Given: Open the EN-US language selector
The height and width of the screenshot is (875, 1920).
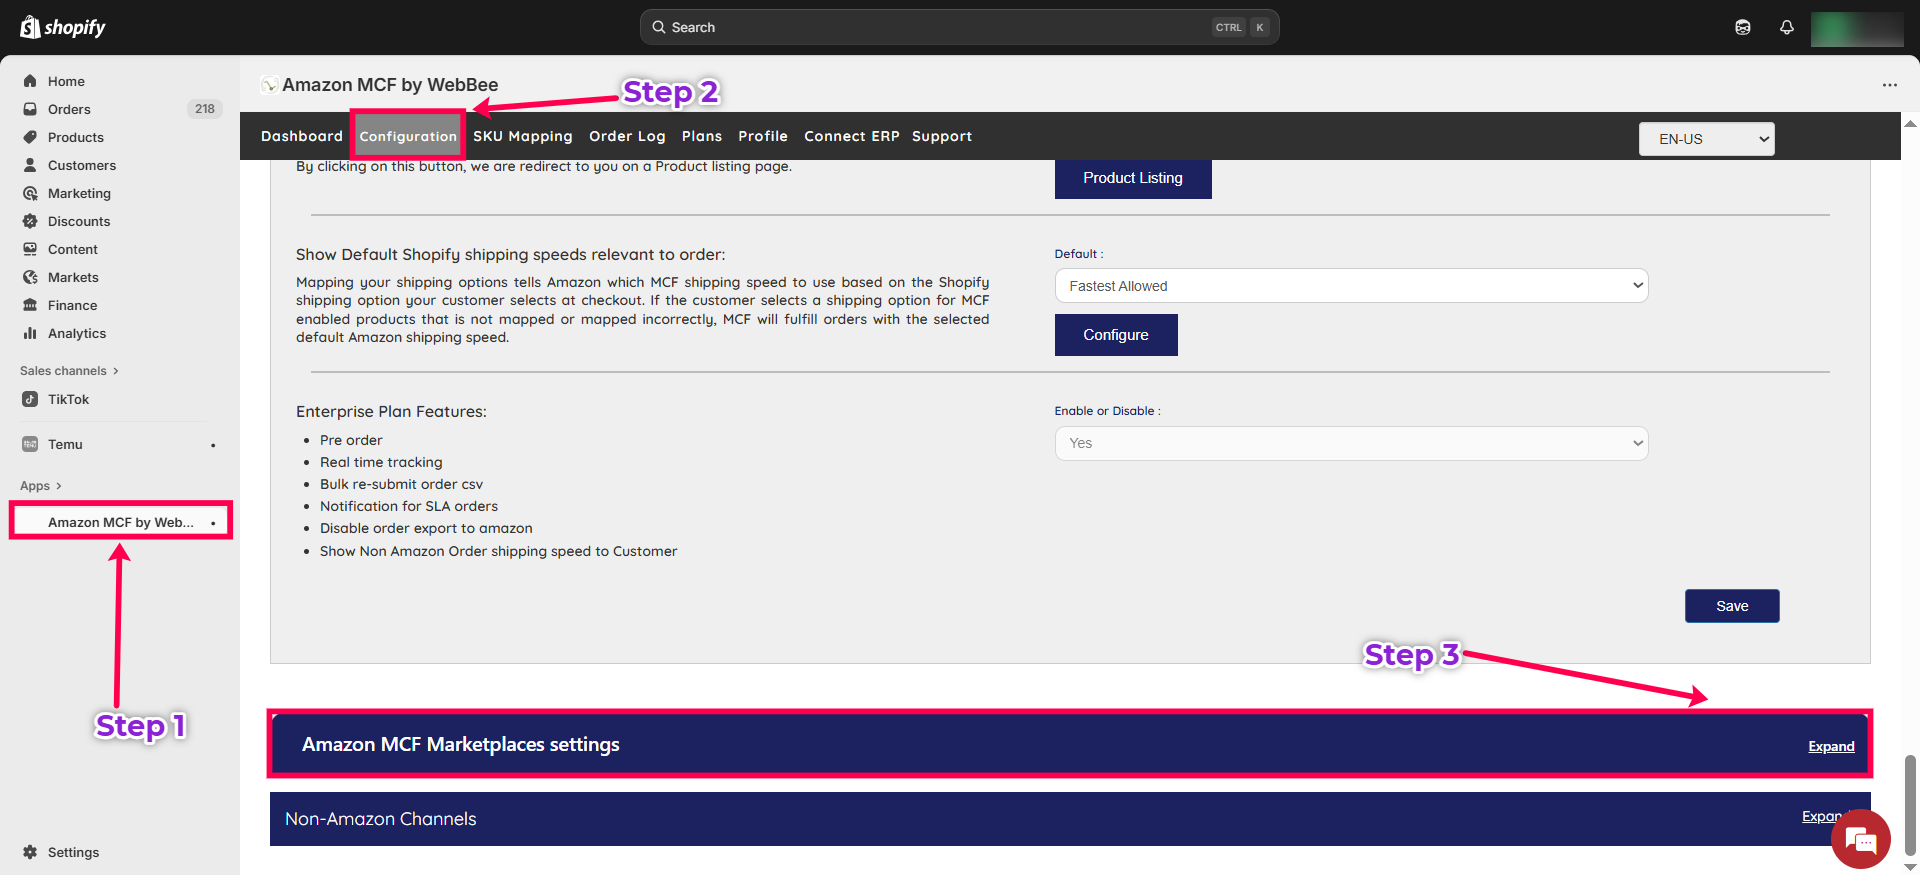Looking at the screenshot, I should tap(1706, 139).
